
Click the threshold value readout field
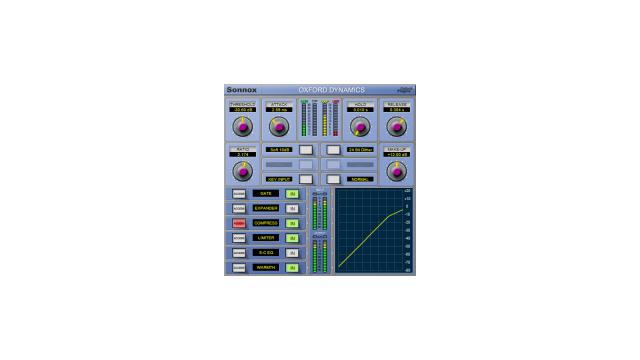pos(242,110)
